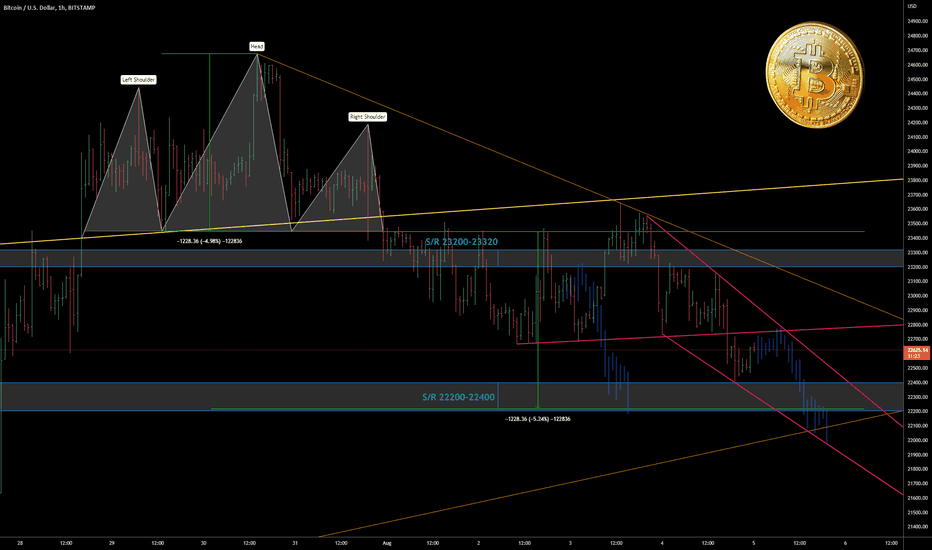The image size is (932, 550).
Task: Select the Left Shoulder label
Action: point(138,80)
